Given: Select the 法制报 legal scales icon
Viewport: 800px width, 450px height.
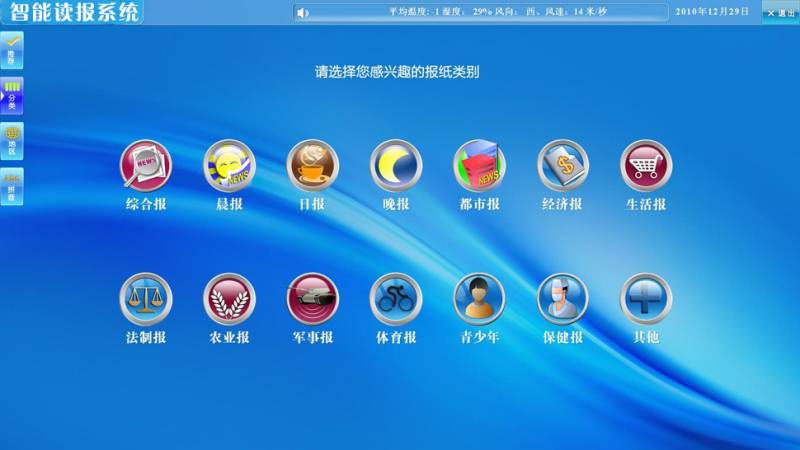Looking at the screenshot, I should click(x=146, y=299).
